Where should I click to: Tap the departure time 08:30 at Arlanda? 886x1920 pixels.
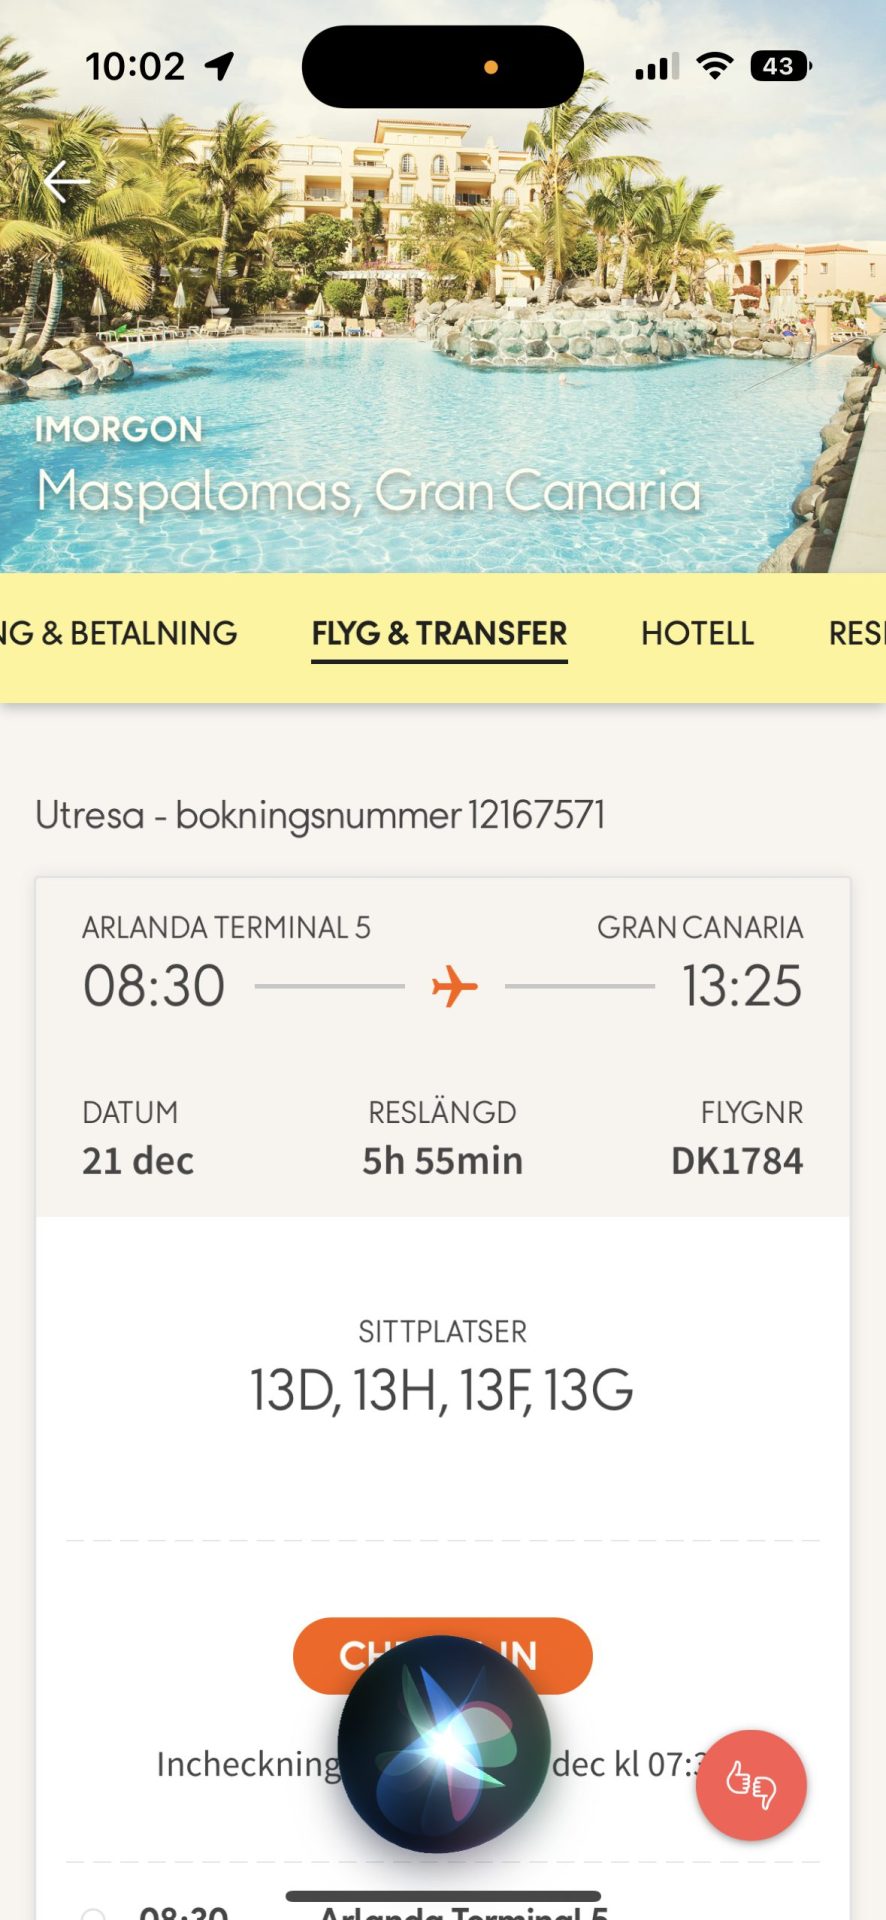coord(154,986)
